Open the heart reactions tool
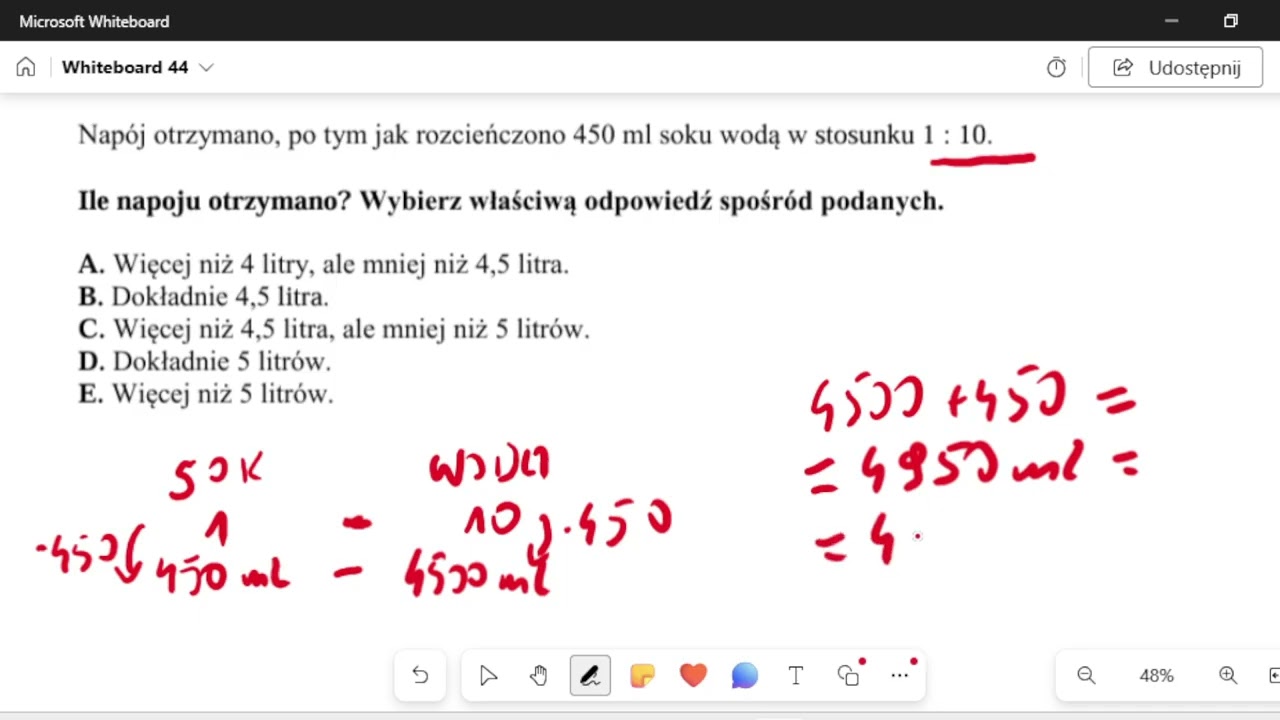1280x720 pixels. [693, 676]
